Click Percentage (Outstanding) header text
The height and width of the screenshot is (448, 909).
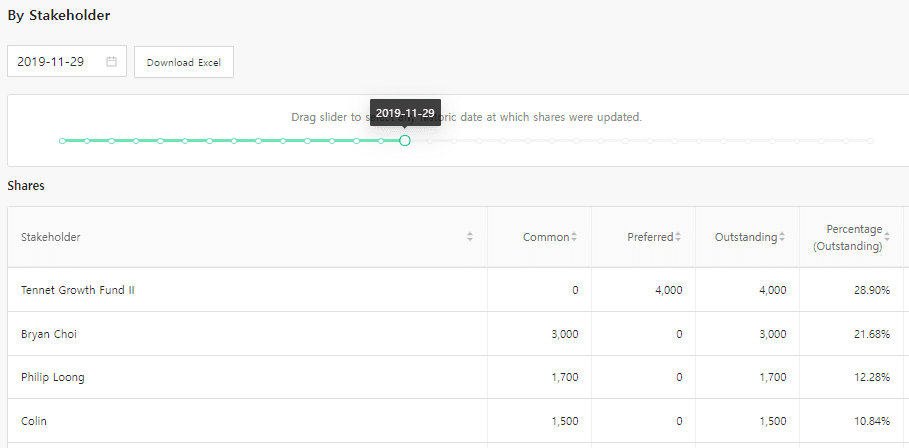coord(848,238)
